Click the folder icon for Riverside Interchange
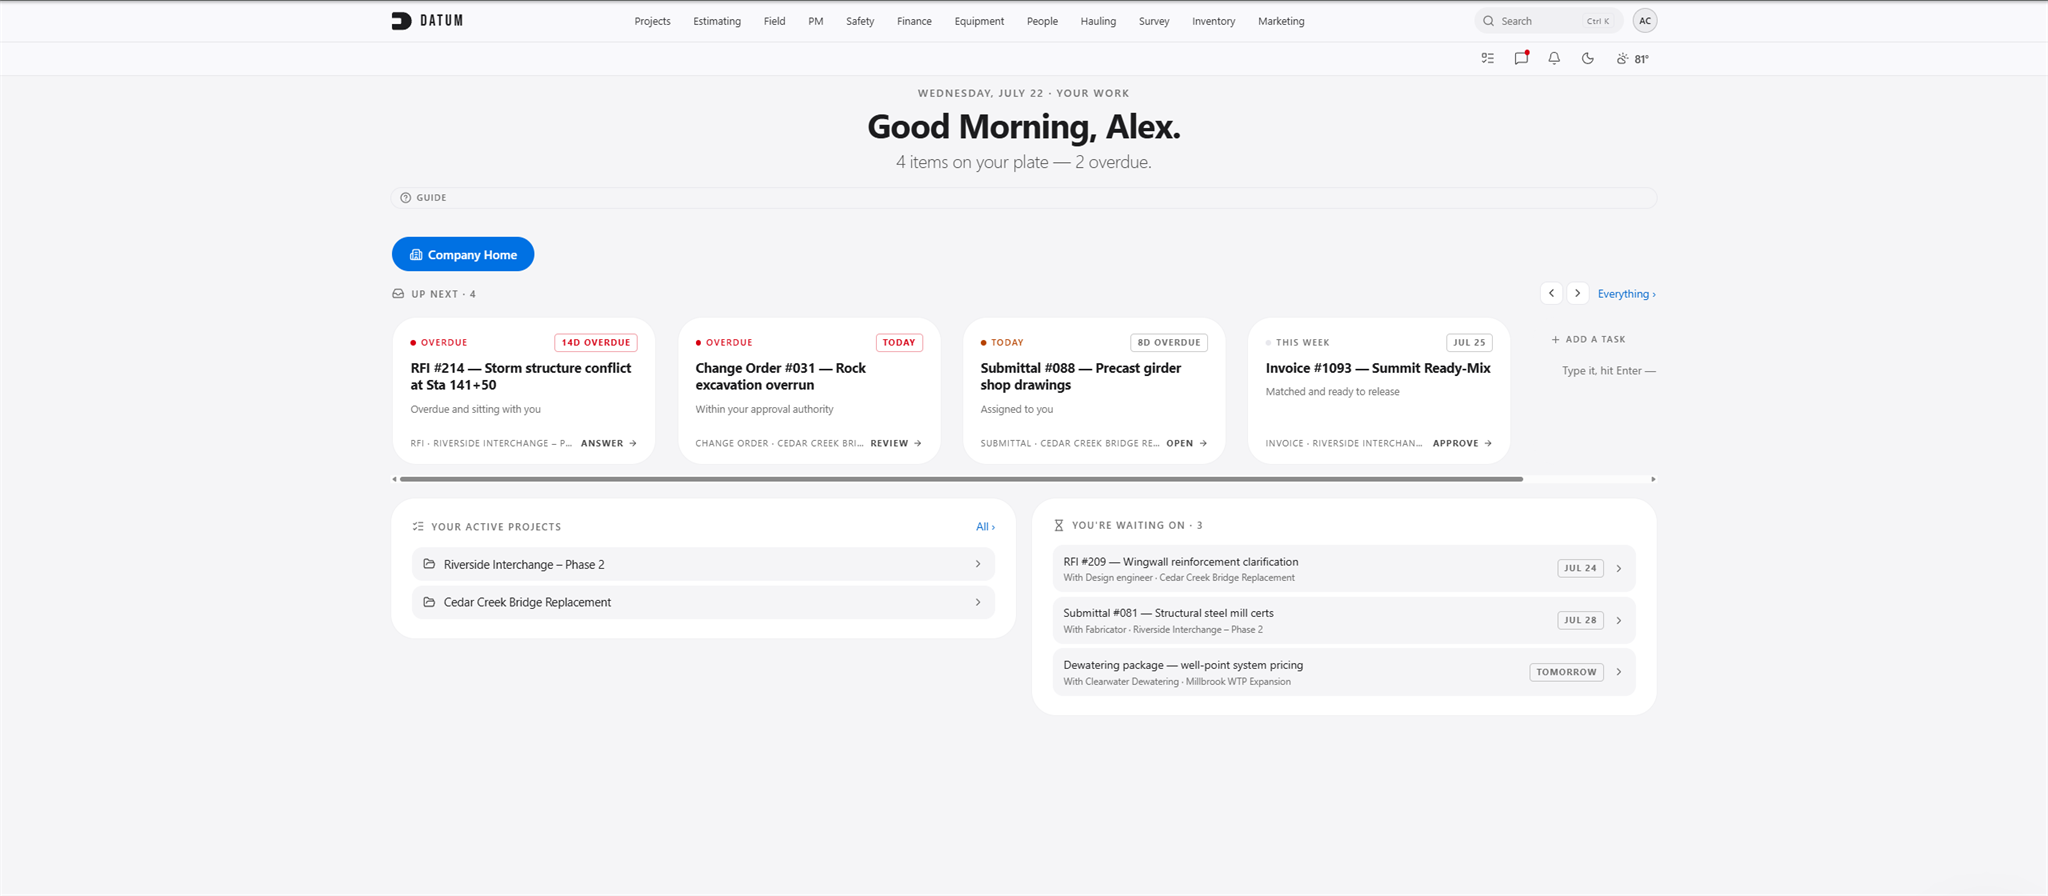Image resolution: width=2048 pixels, height=896 pixels. 429,564
